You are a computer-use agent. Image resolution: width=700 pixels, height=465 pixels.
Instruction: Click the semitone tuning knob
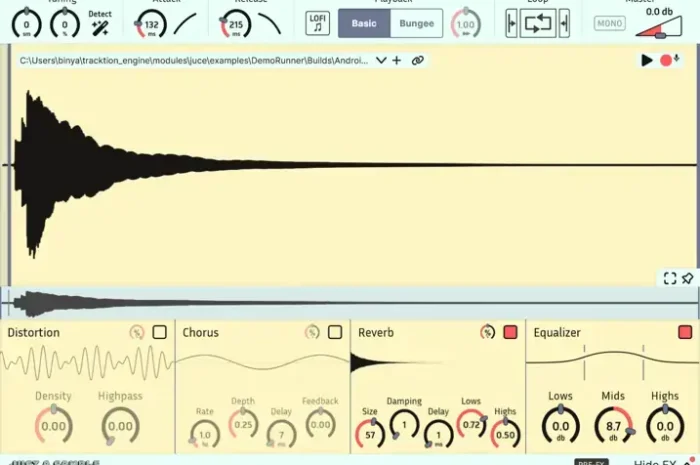pos(26,25)
